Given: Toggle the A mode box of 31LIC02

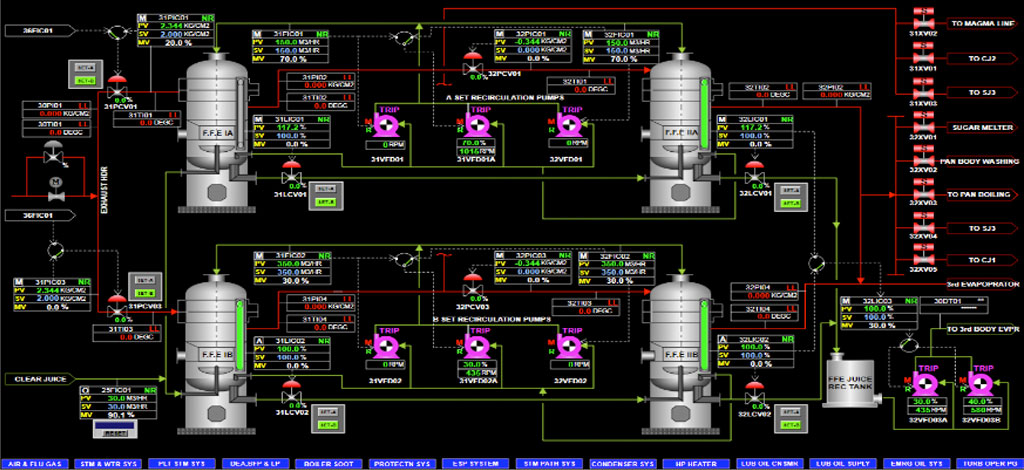Looking at the screenshot, I should click(259, 341).
